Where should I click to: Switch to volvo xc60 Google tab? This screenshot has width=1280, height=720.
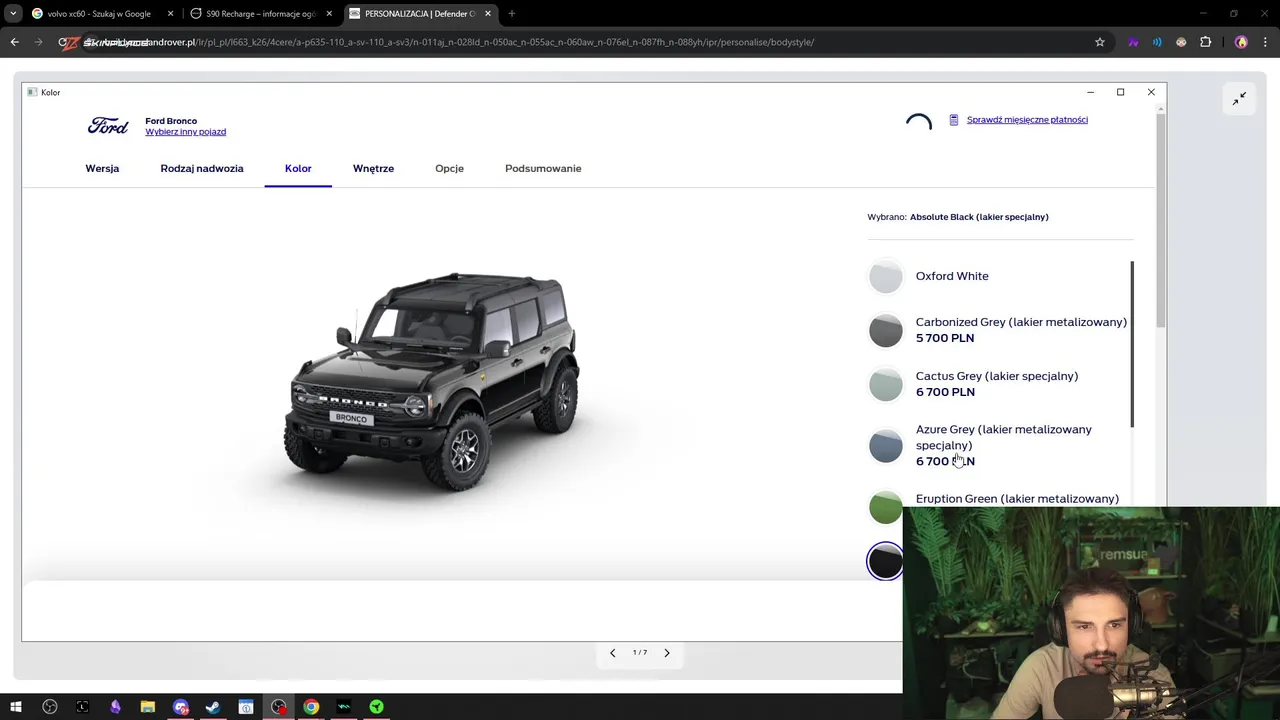(100, 14)
